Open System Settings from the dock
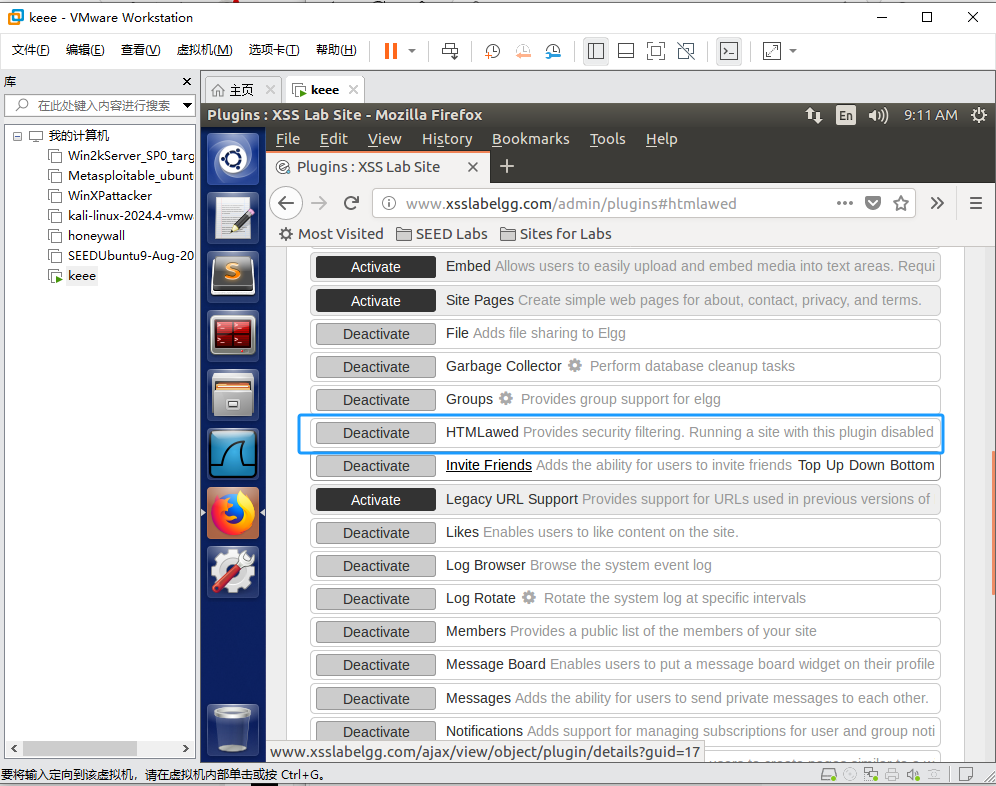The image size is (996, 786). pyautogui.click(x=233, y=572)
